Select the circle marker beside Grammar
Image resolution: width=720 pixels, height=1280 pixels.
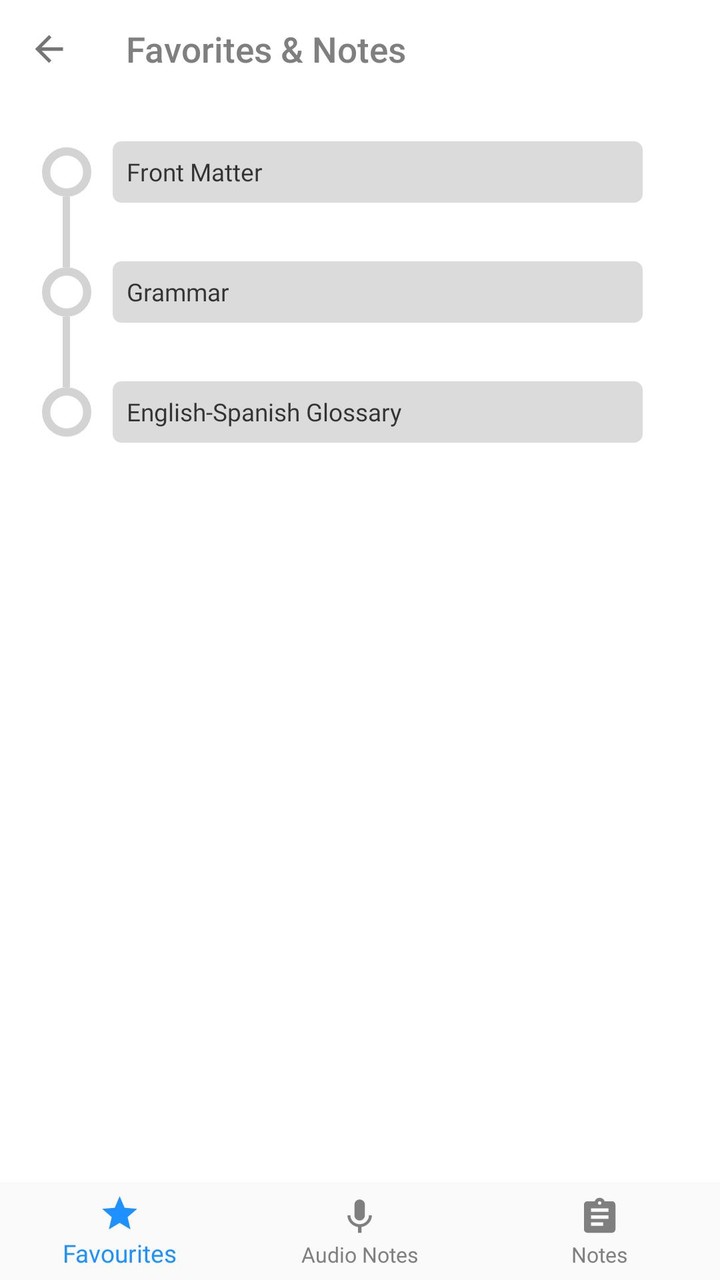pyautogui.click(x=66, y=292)
